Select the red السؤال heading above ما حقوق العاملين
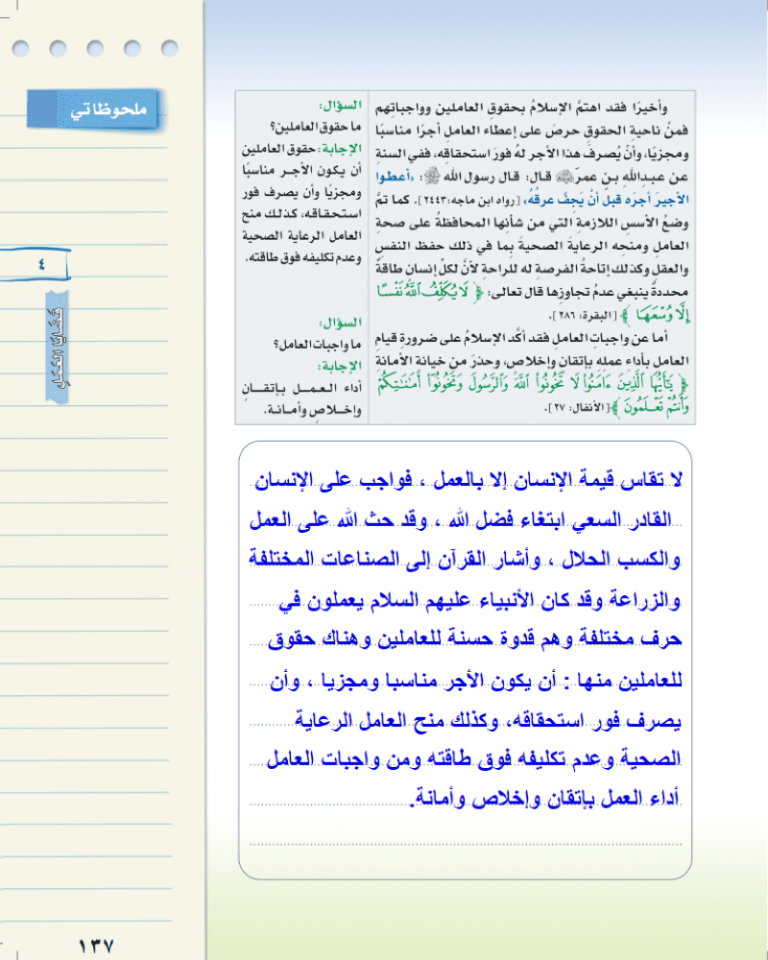The height and width of the screenshot is (960, 768). click(x=334, y=105)
